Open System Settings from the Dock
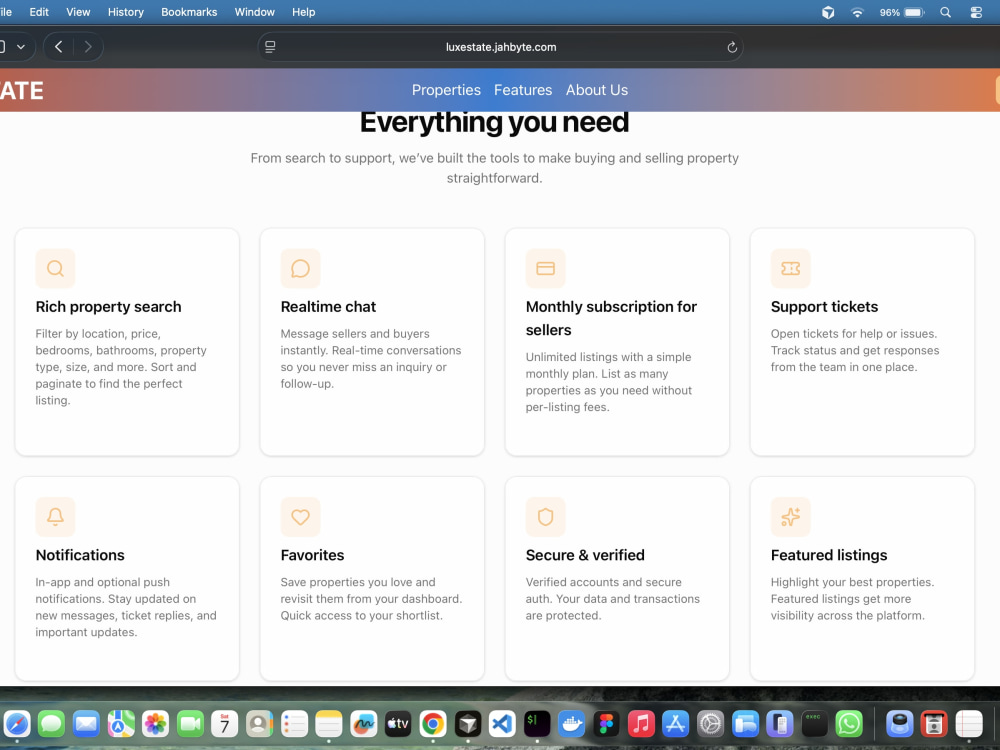The width and height of the screenshot is (1000, 750). coord(710,724)
